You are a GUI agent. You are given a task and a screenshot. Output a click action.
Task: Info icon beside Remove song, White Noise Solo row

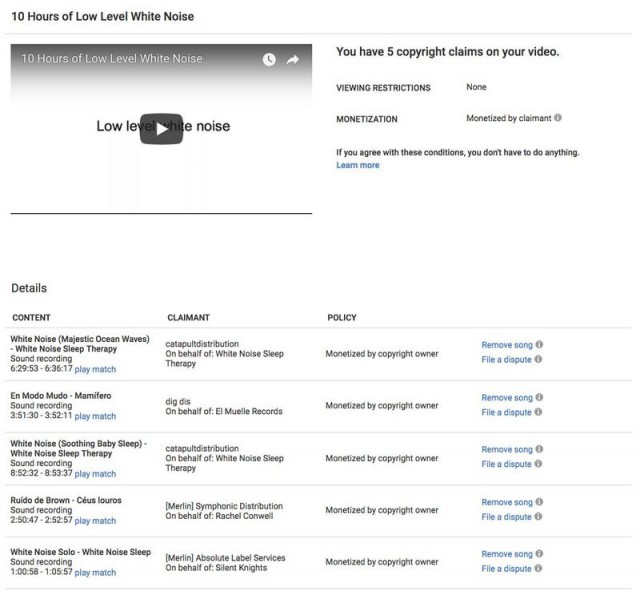(x=539, y=553)
